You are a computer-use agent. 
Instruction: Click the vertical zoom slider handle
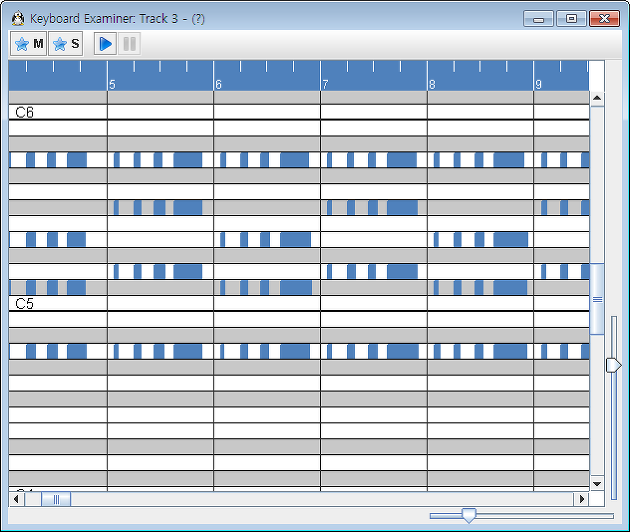pyautogui.click(x=614, y=365)
